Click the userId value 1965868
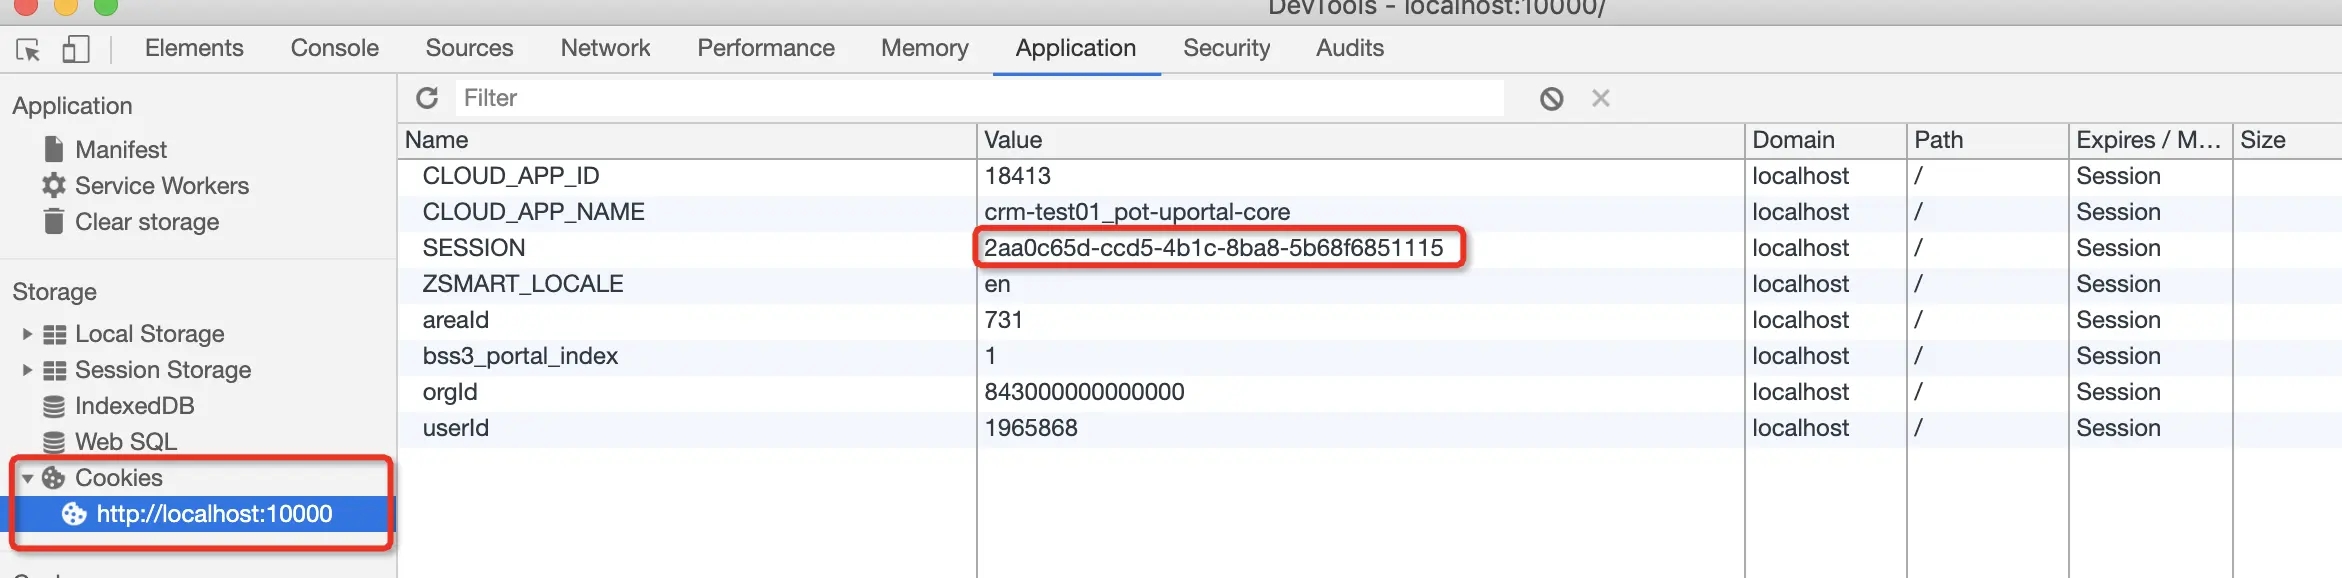The height and width of the screenshot is (578, 2342). (x=1031, y=428)
